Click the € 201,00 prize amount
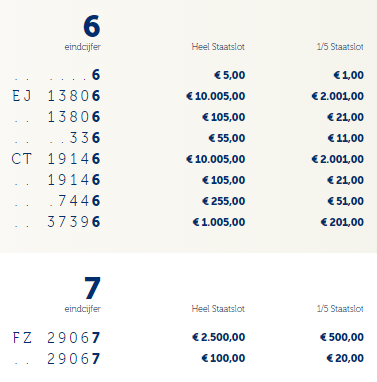The image size is (377, 382). 342,222
